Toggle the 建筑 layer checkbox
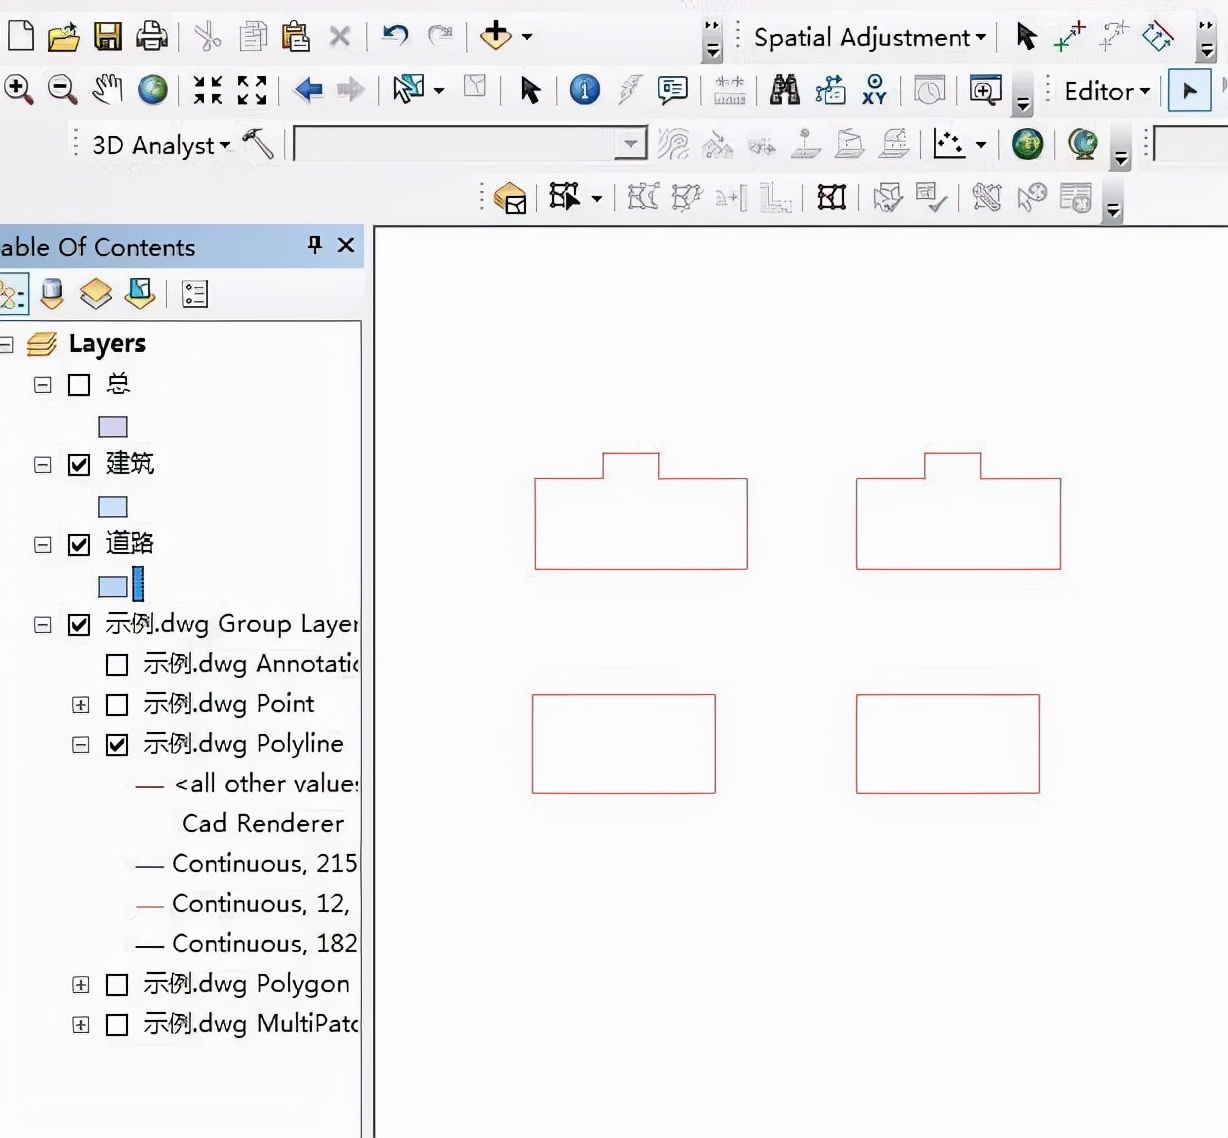 [79, 465]
